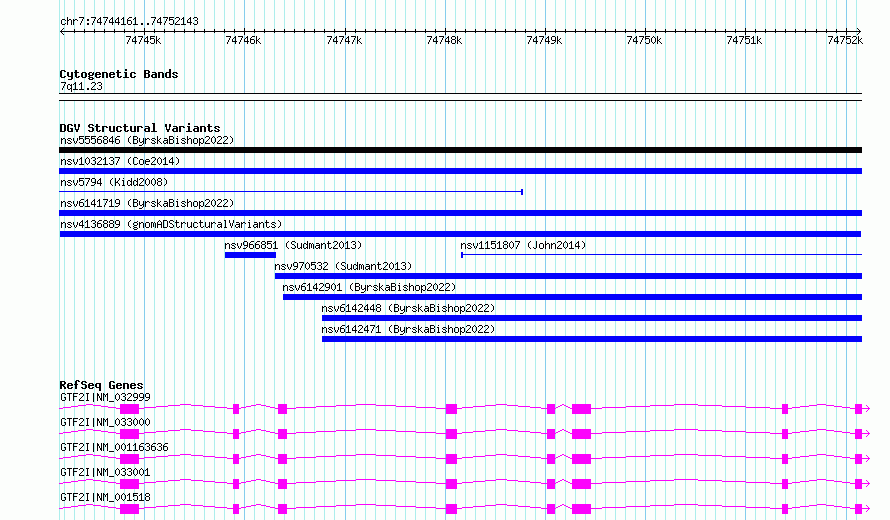Open transcript GTF2I|NM_033000 label
This screenshot has width=890, height=520.
pos(105,422)
